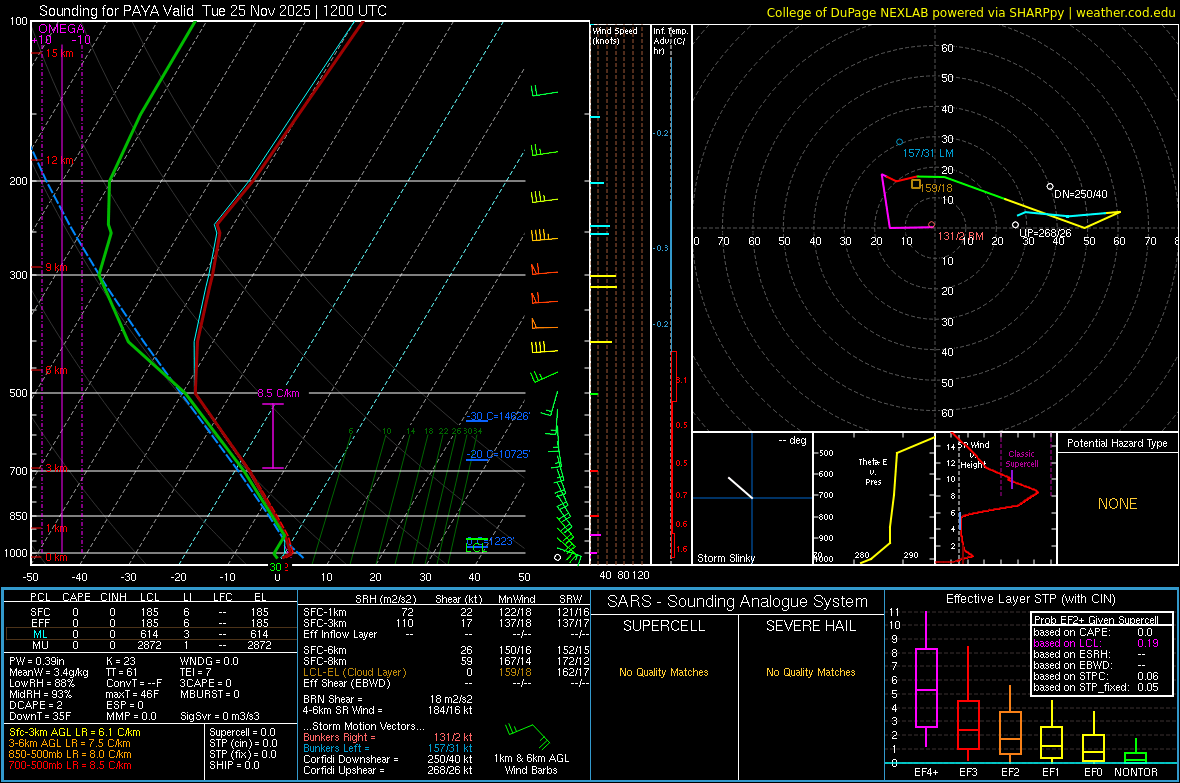
Task: Click the NONE hazard type text
Action: [1117, 504]
